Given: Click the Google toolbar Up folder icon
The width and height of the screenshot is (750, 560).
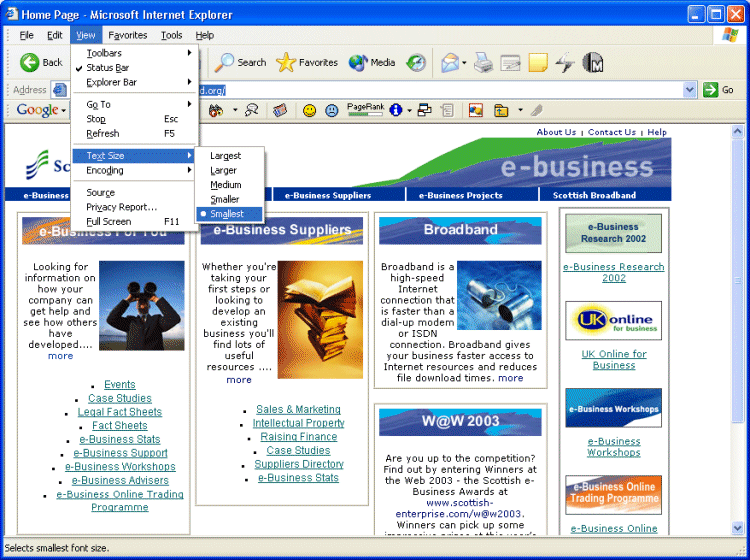Looking at the screenshot, I should (501, 110).
